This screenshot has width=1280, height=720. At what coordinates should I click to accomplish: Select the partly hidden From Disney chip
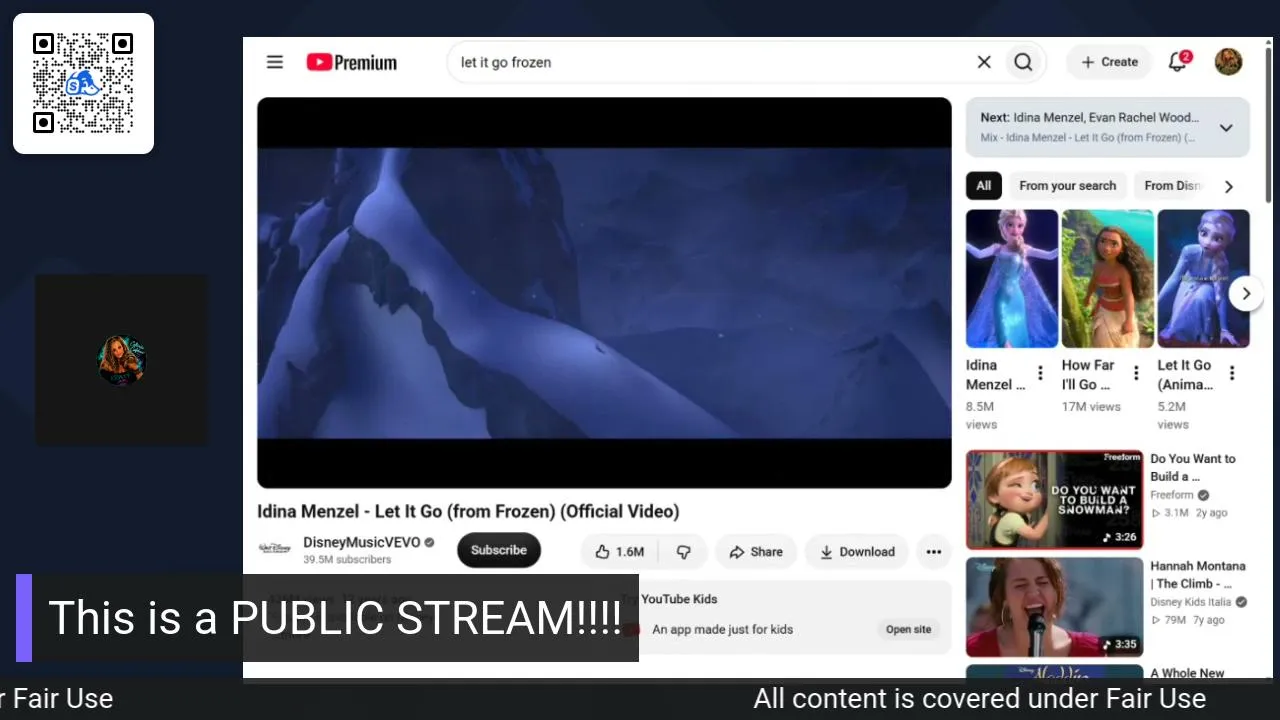pos(1172,186)
